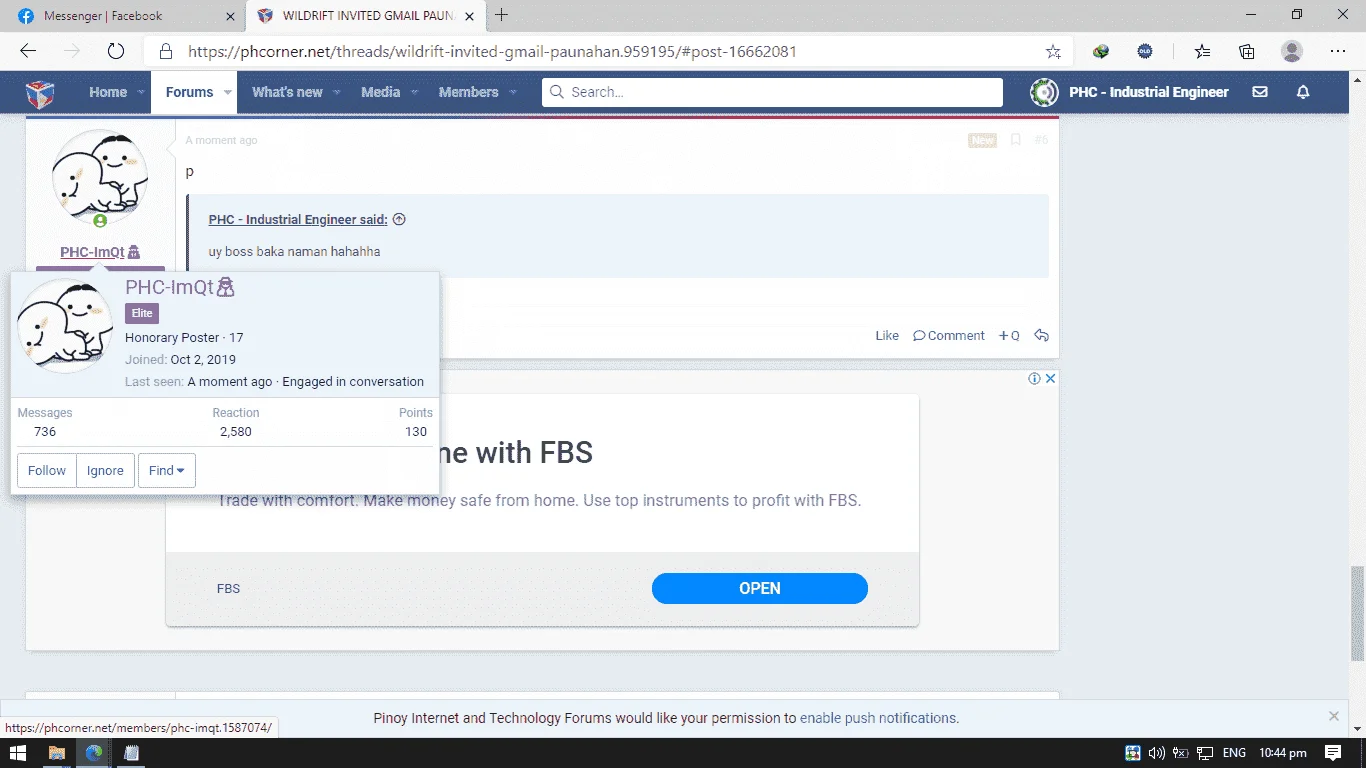Screen dimensions: 1366x768
Task: Reload the current page
Action: (115, 51)
